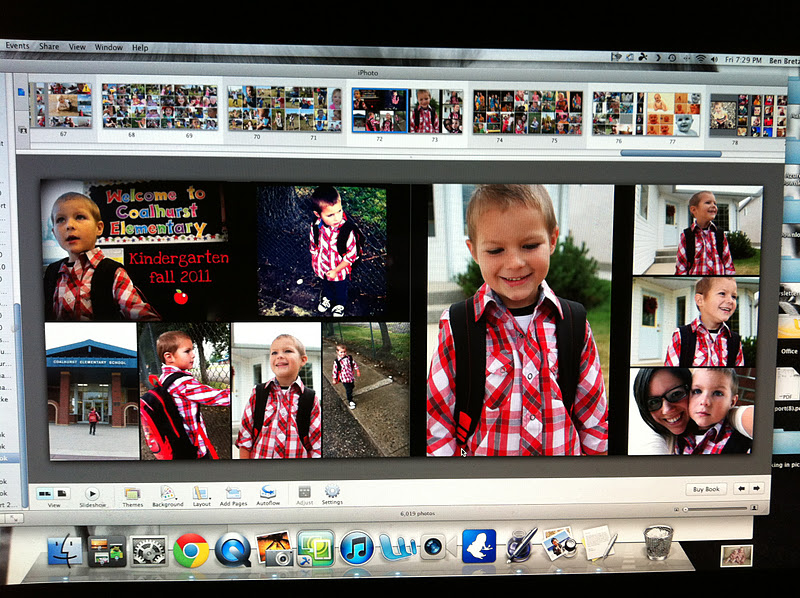Click the horizontal scrollbar under the thumbnails
Screen dimensions: 800x598
click(x=670, y=153)
